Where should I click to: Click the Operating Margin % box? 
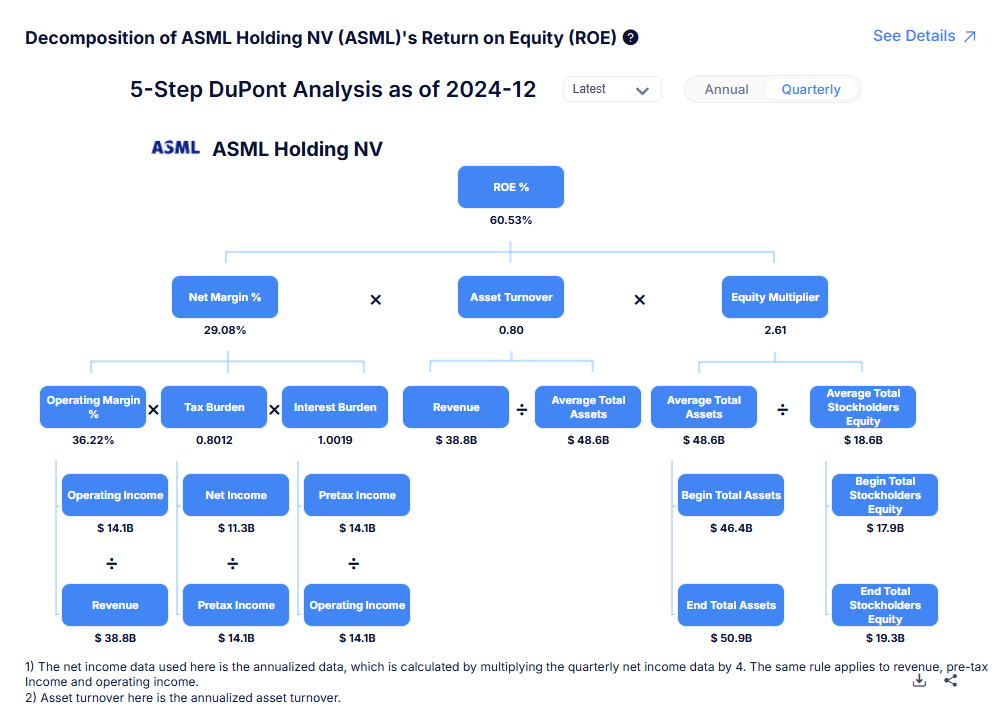click(93, 407)
